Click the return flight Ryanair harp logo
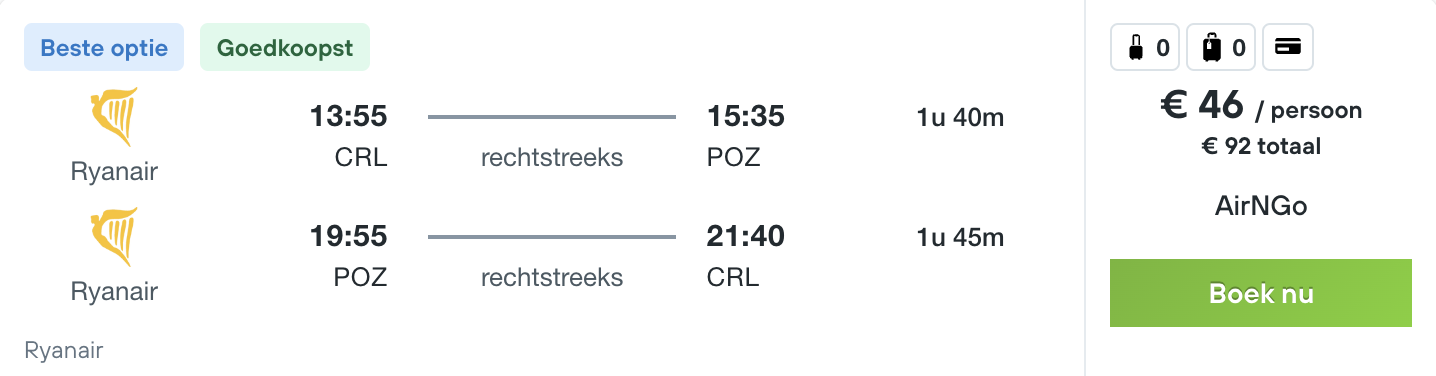The width and height of the screenshot is (1436, 376). pos(114,238)
